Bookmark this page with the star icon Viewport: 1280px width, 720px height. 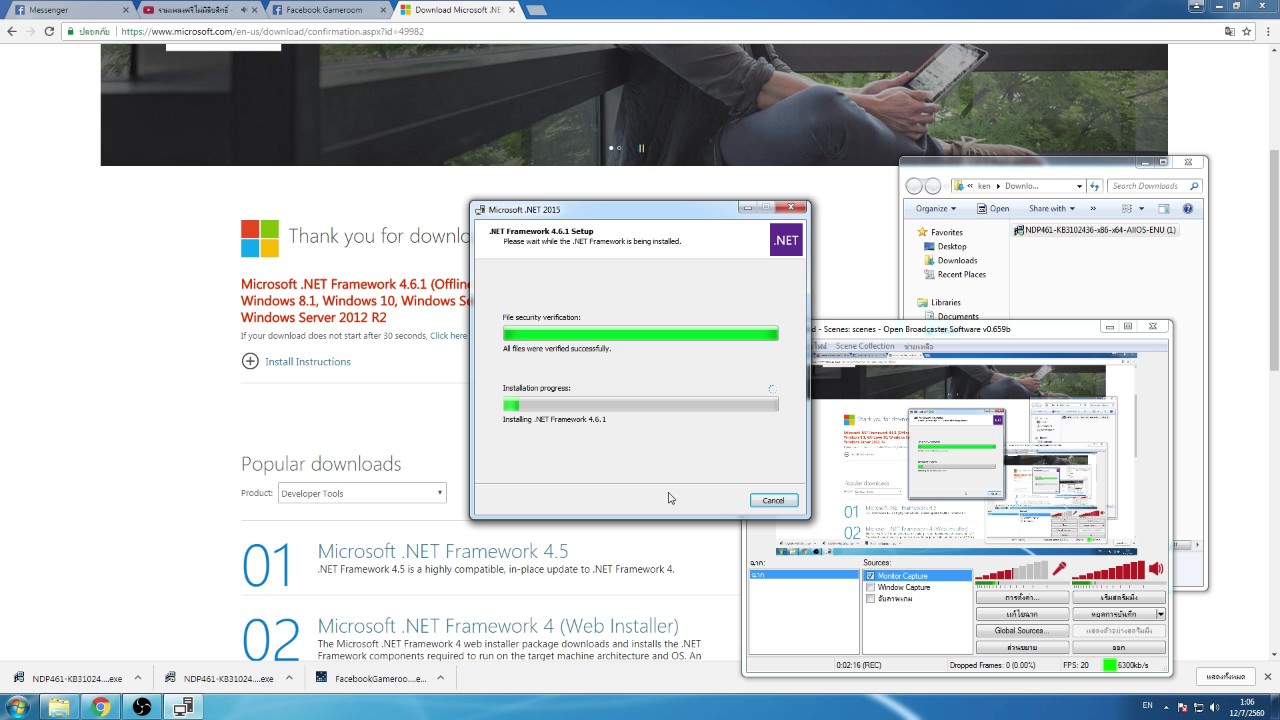click(1246, 31)
